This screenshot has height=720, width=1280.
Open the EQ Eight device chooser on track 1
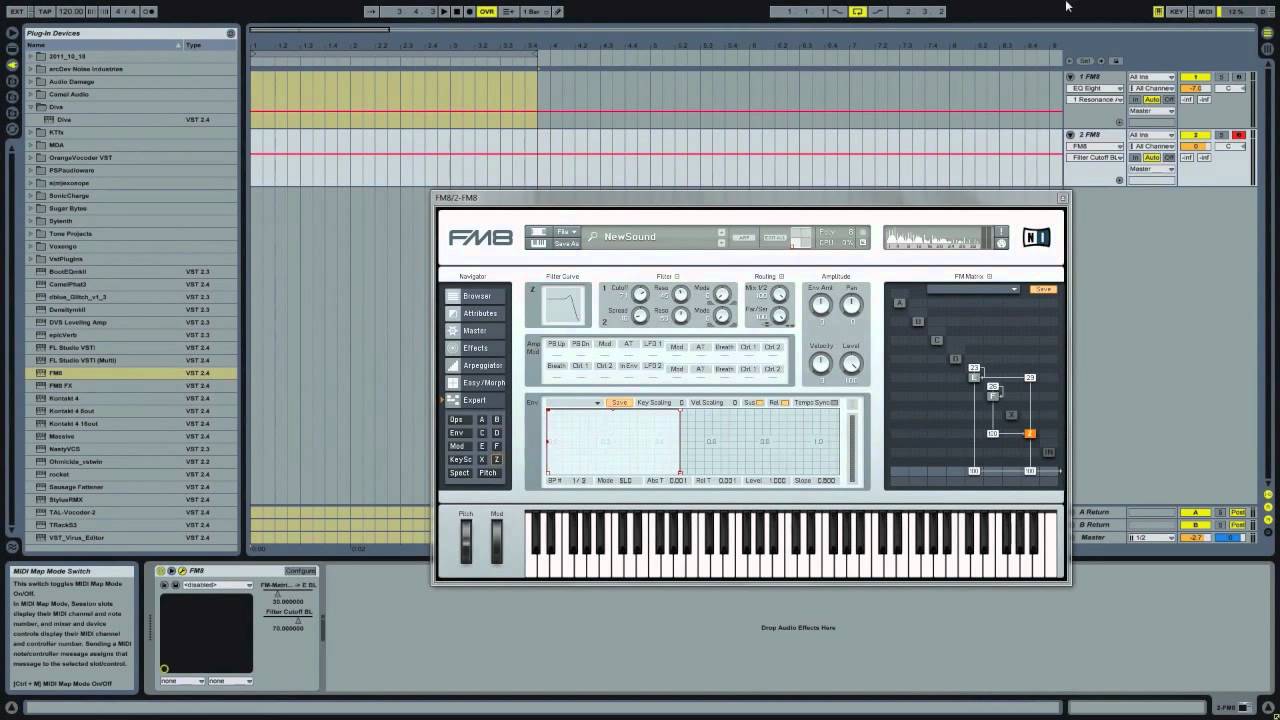(1096, 88)
